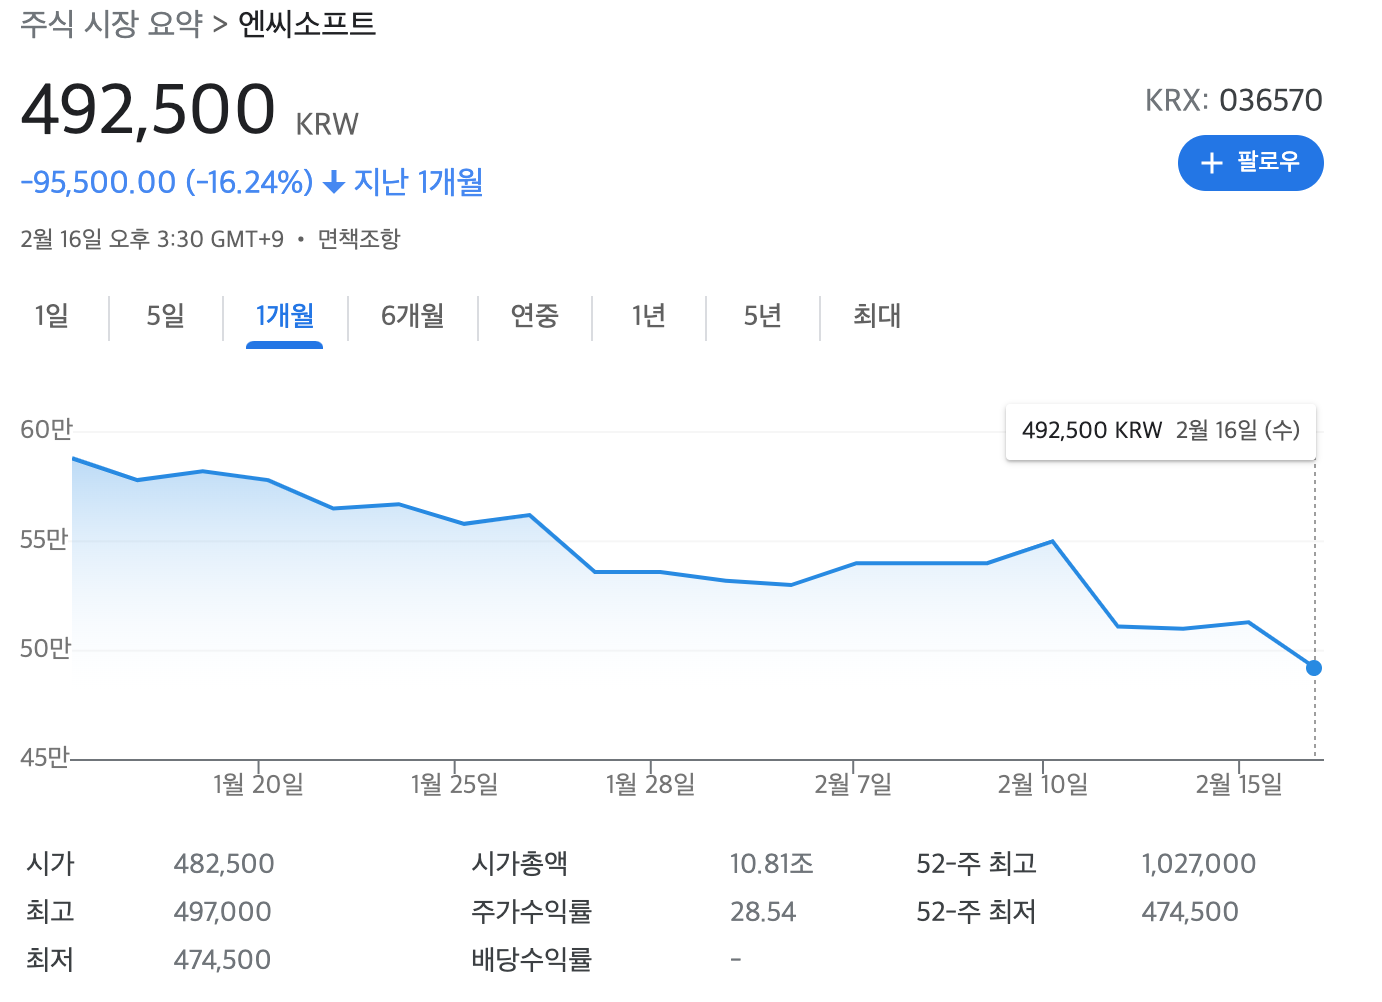Click the 시가 value 482,500
Image resolution: width=1382 pixels, height=1002 pixels.
click(224, 864)
